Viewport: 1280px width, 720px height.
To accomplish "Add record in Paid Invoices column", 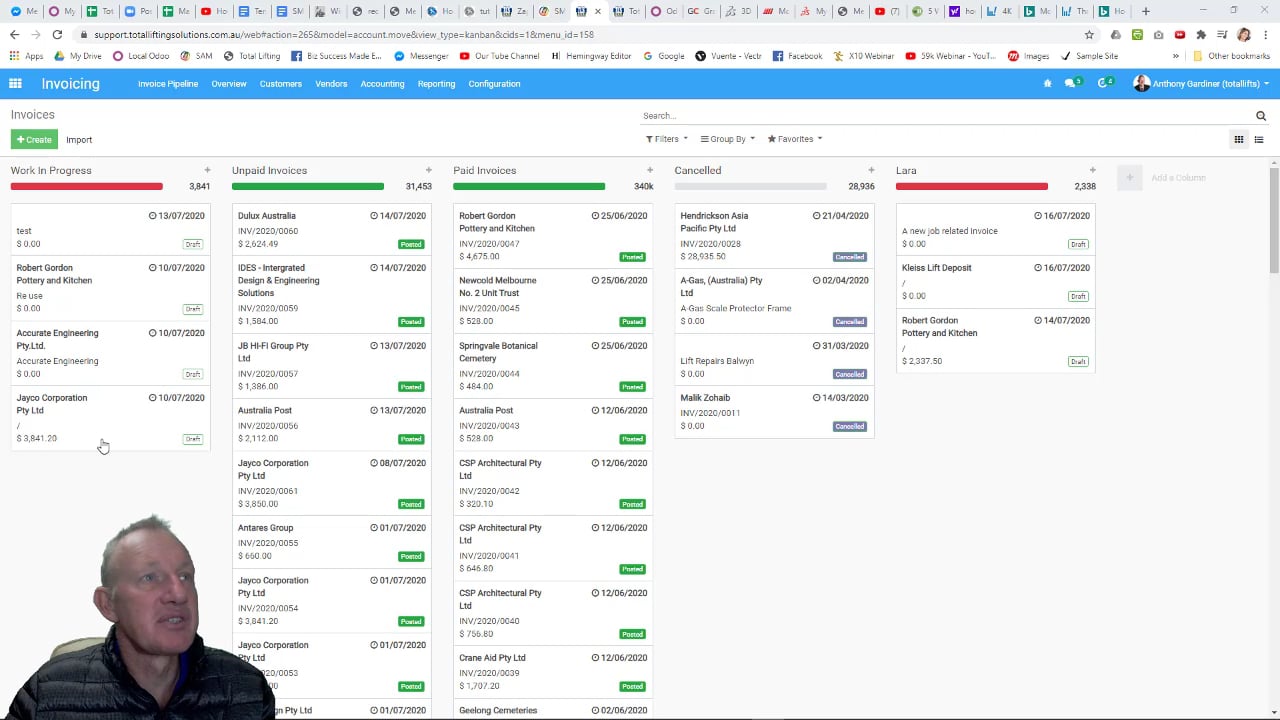I will (x=649, y=170).
